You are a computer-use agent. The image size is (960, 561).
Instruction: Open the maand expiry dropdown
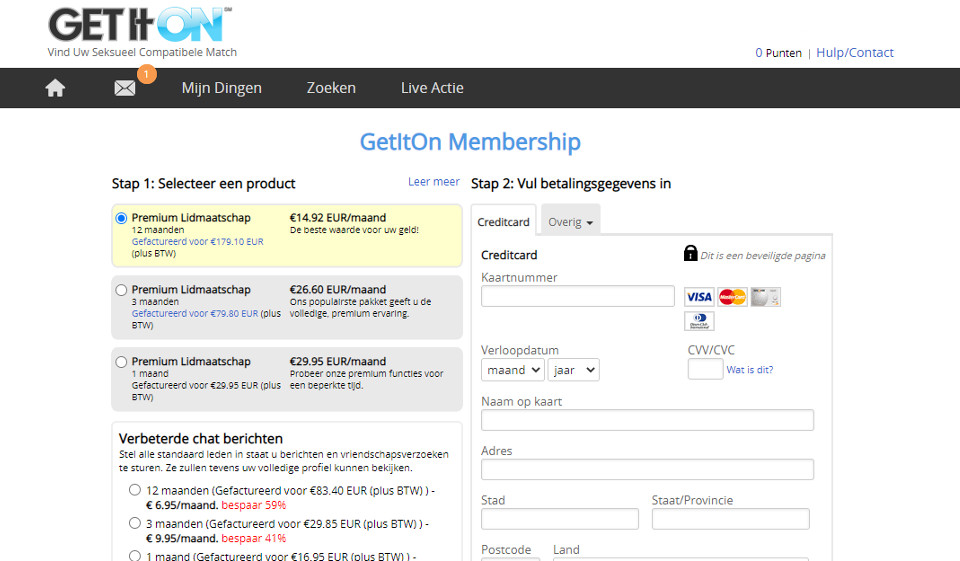click(512, 370)
